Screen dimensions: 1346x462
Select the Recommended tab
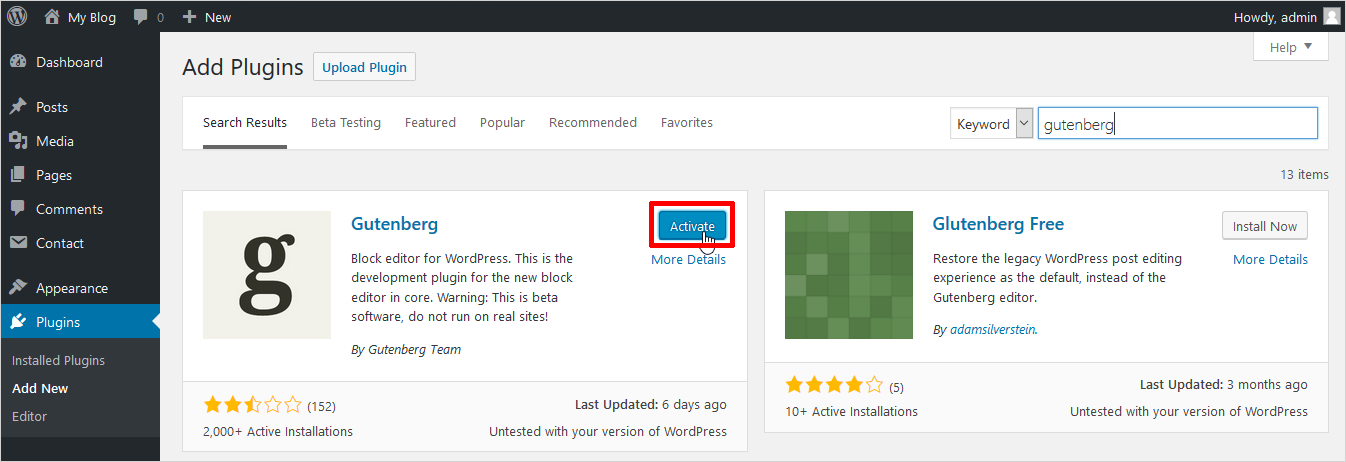592,123
